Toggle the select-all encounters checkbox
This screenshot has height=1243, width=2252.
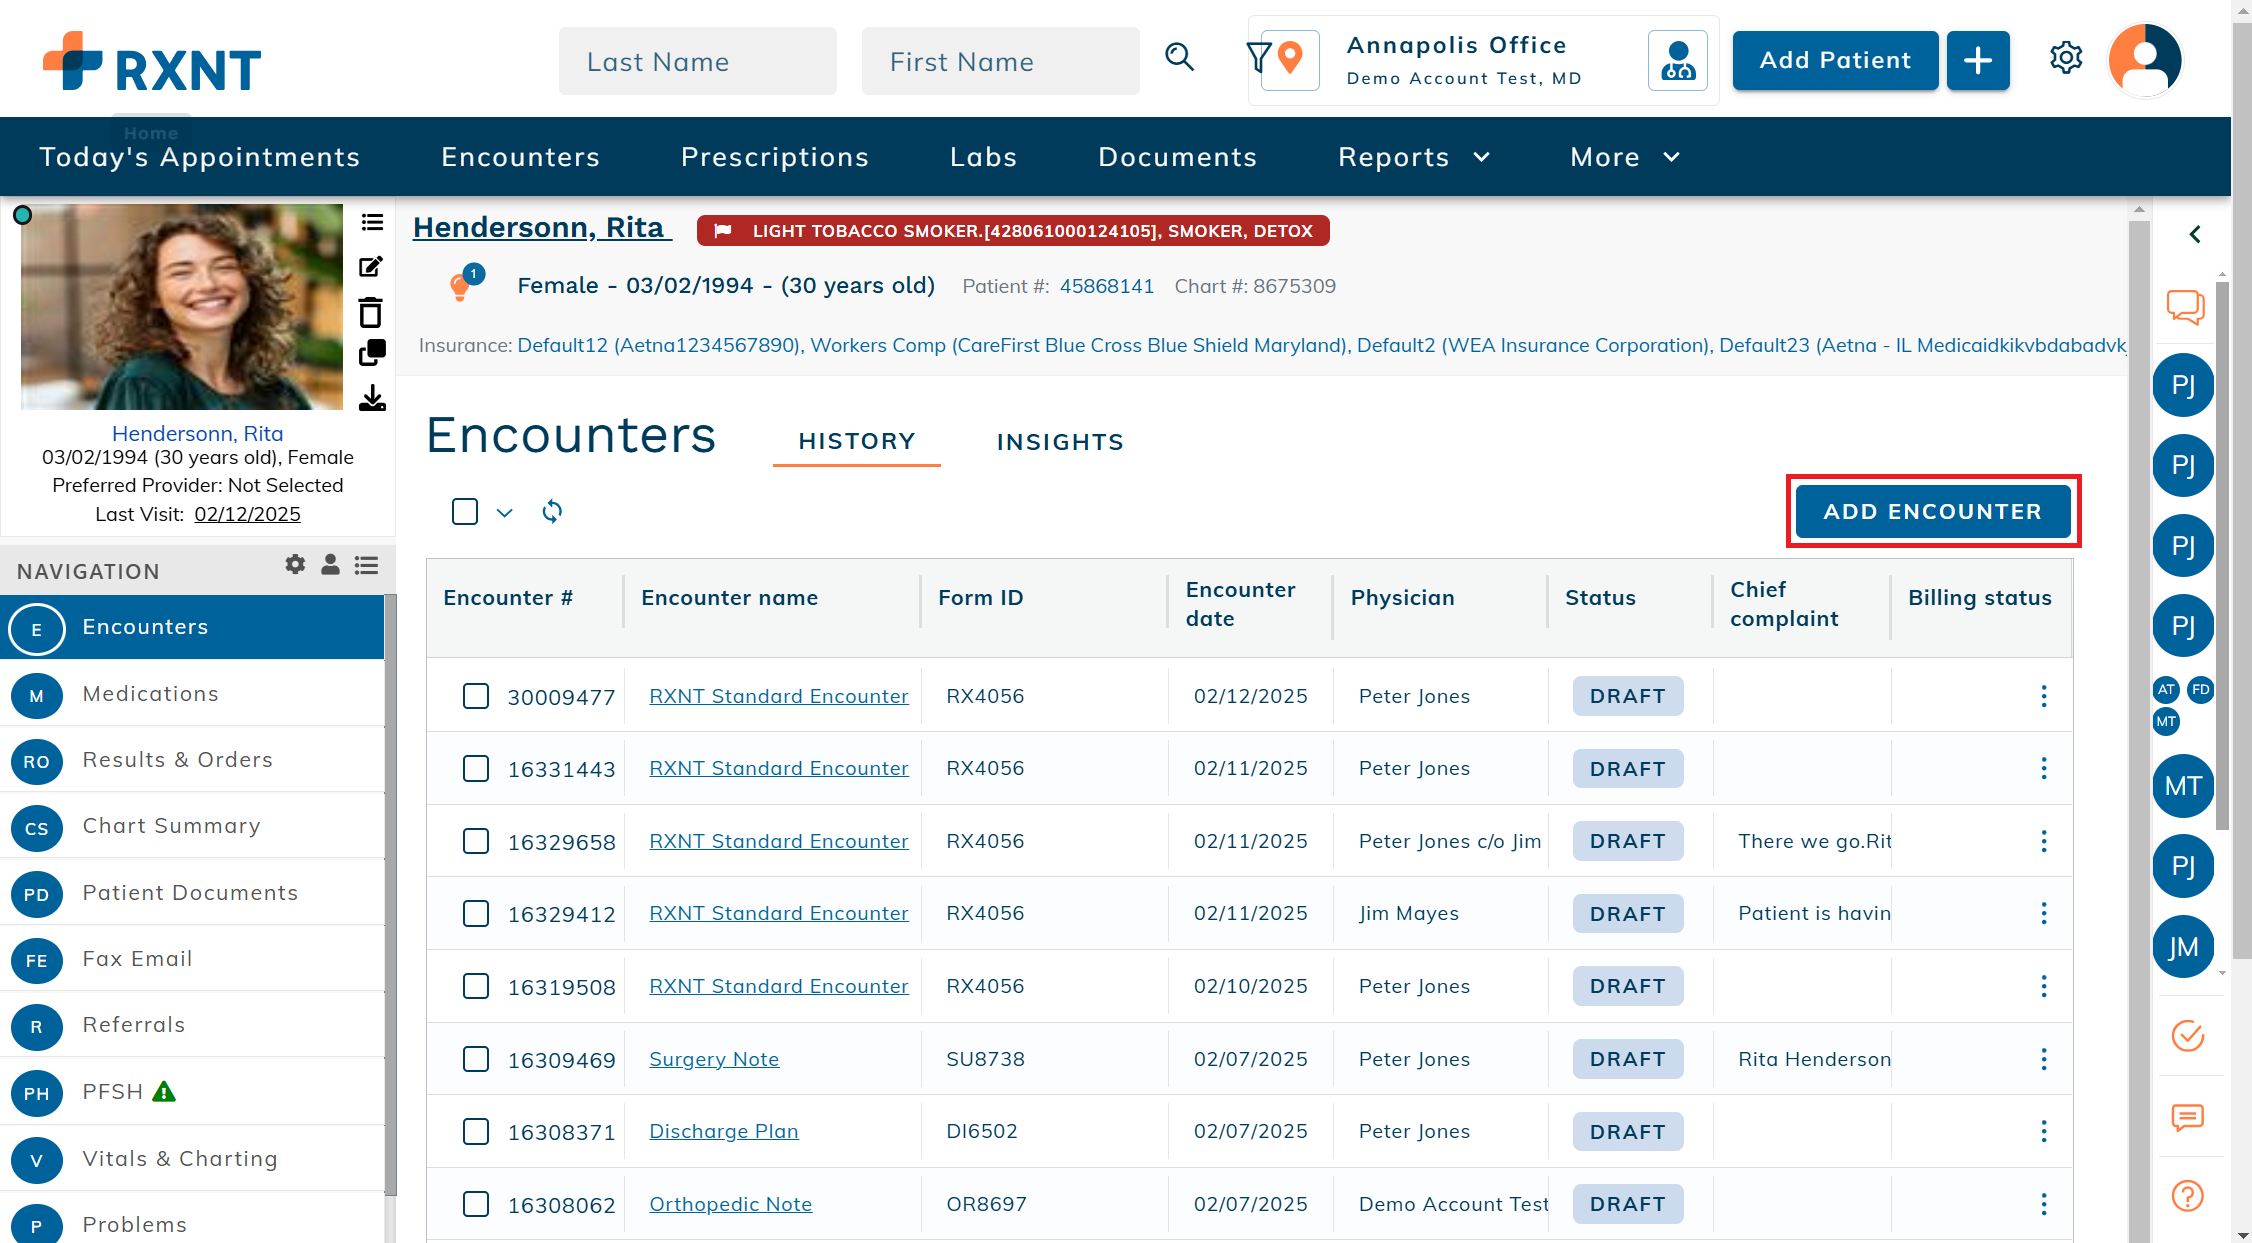point(465,512)
